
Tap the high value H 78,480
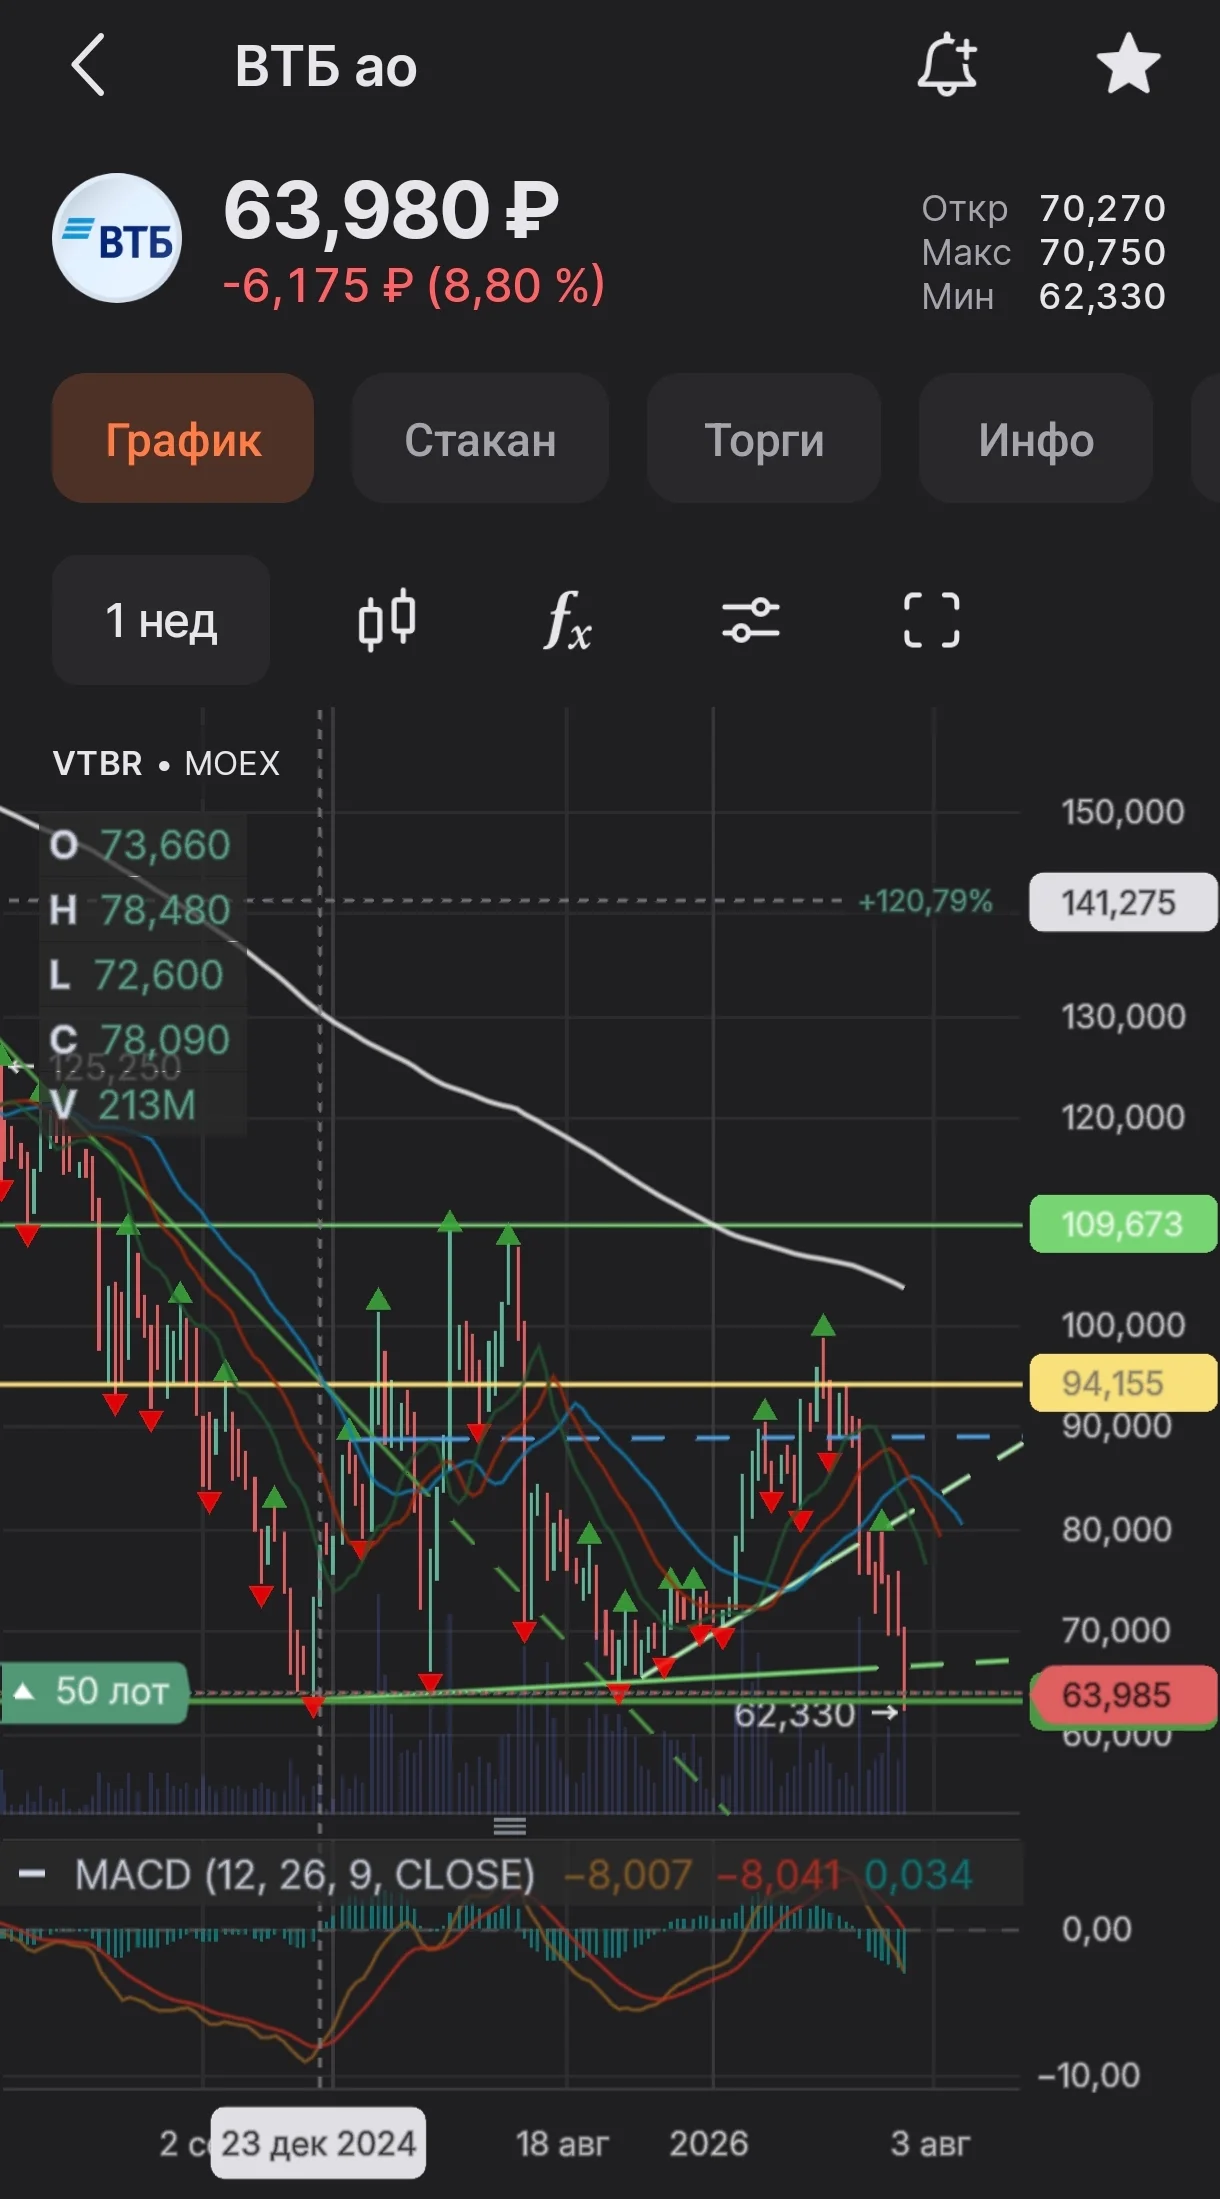140,910
